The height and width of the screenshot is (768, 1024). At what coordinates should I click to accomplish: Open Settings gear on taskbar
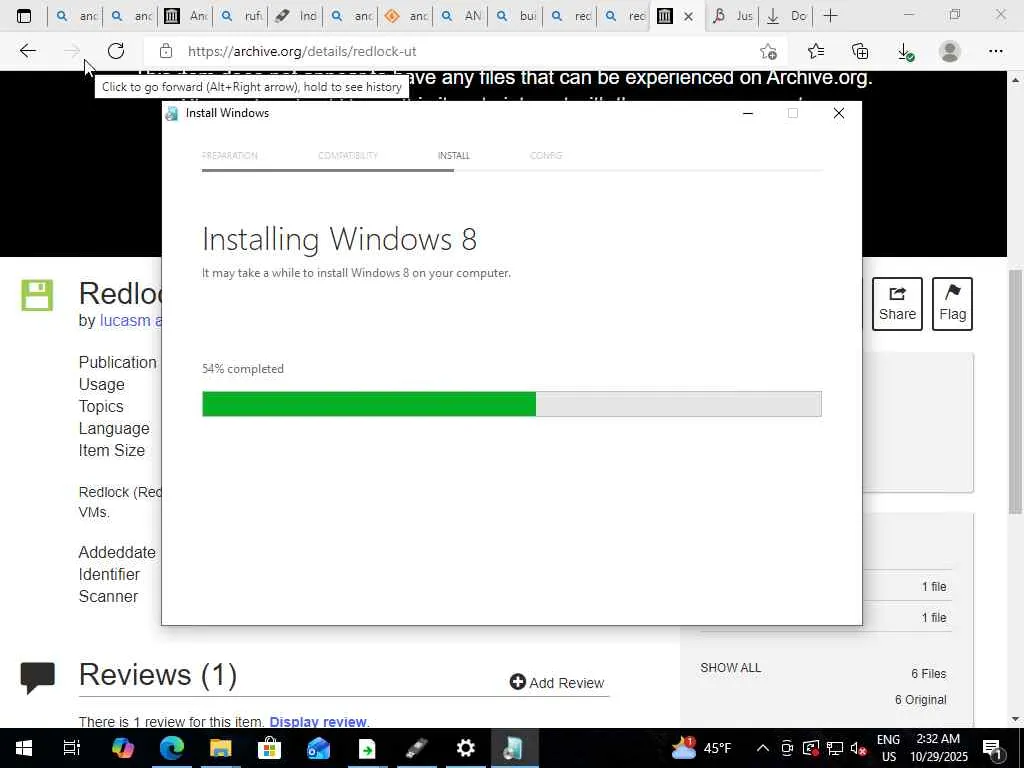coord(465,748)
